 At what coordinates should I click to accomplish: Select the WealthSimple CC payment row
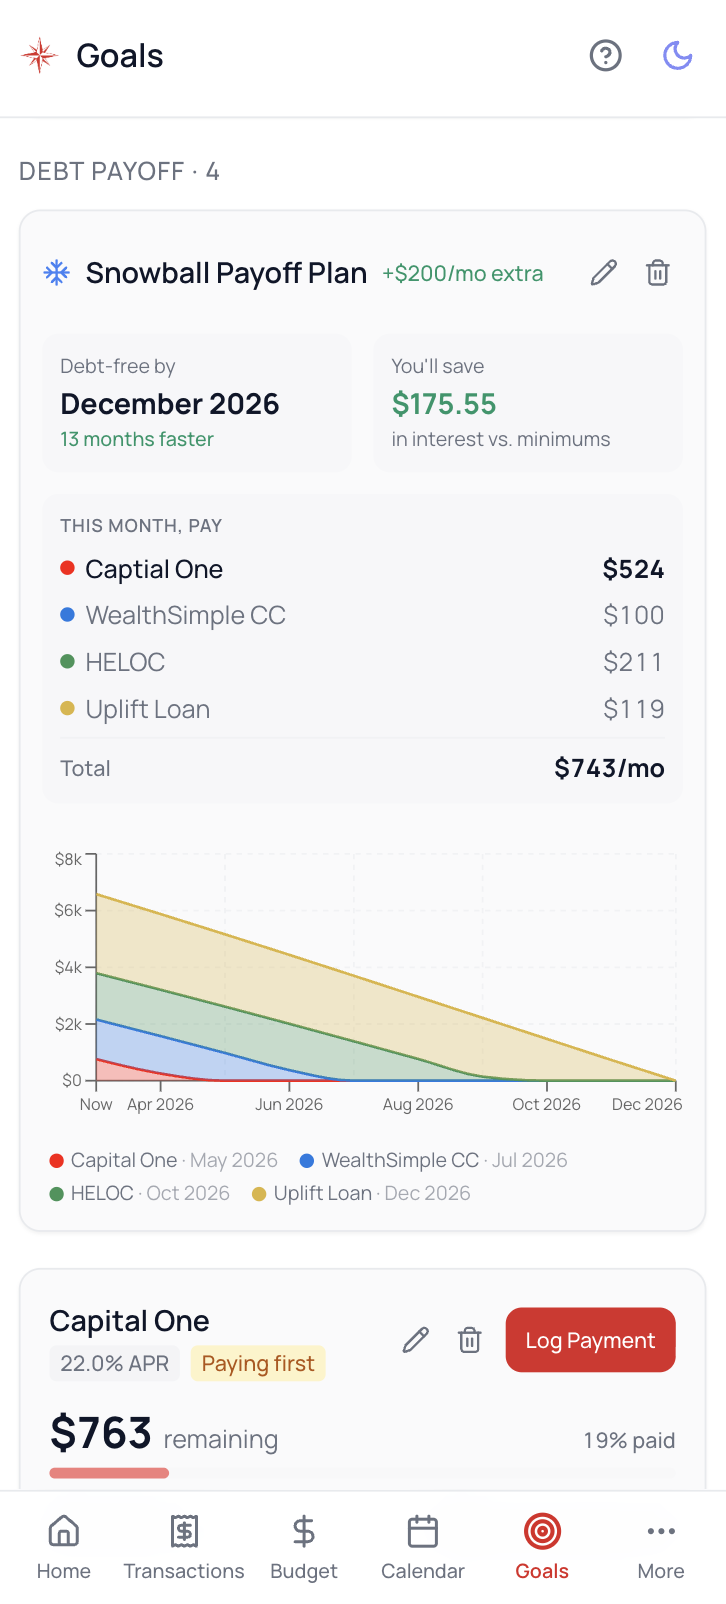[x=362, y=616]
